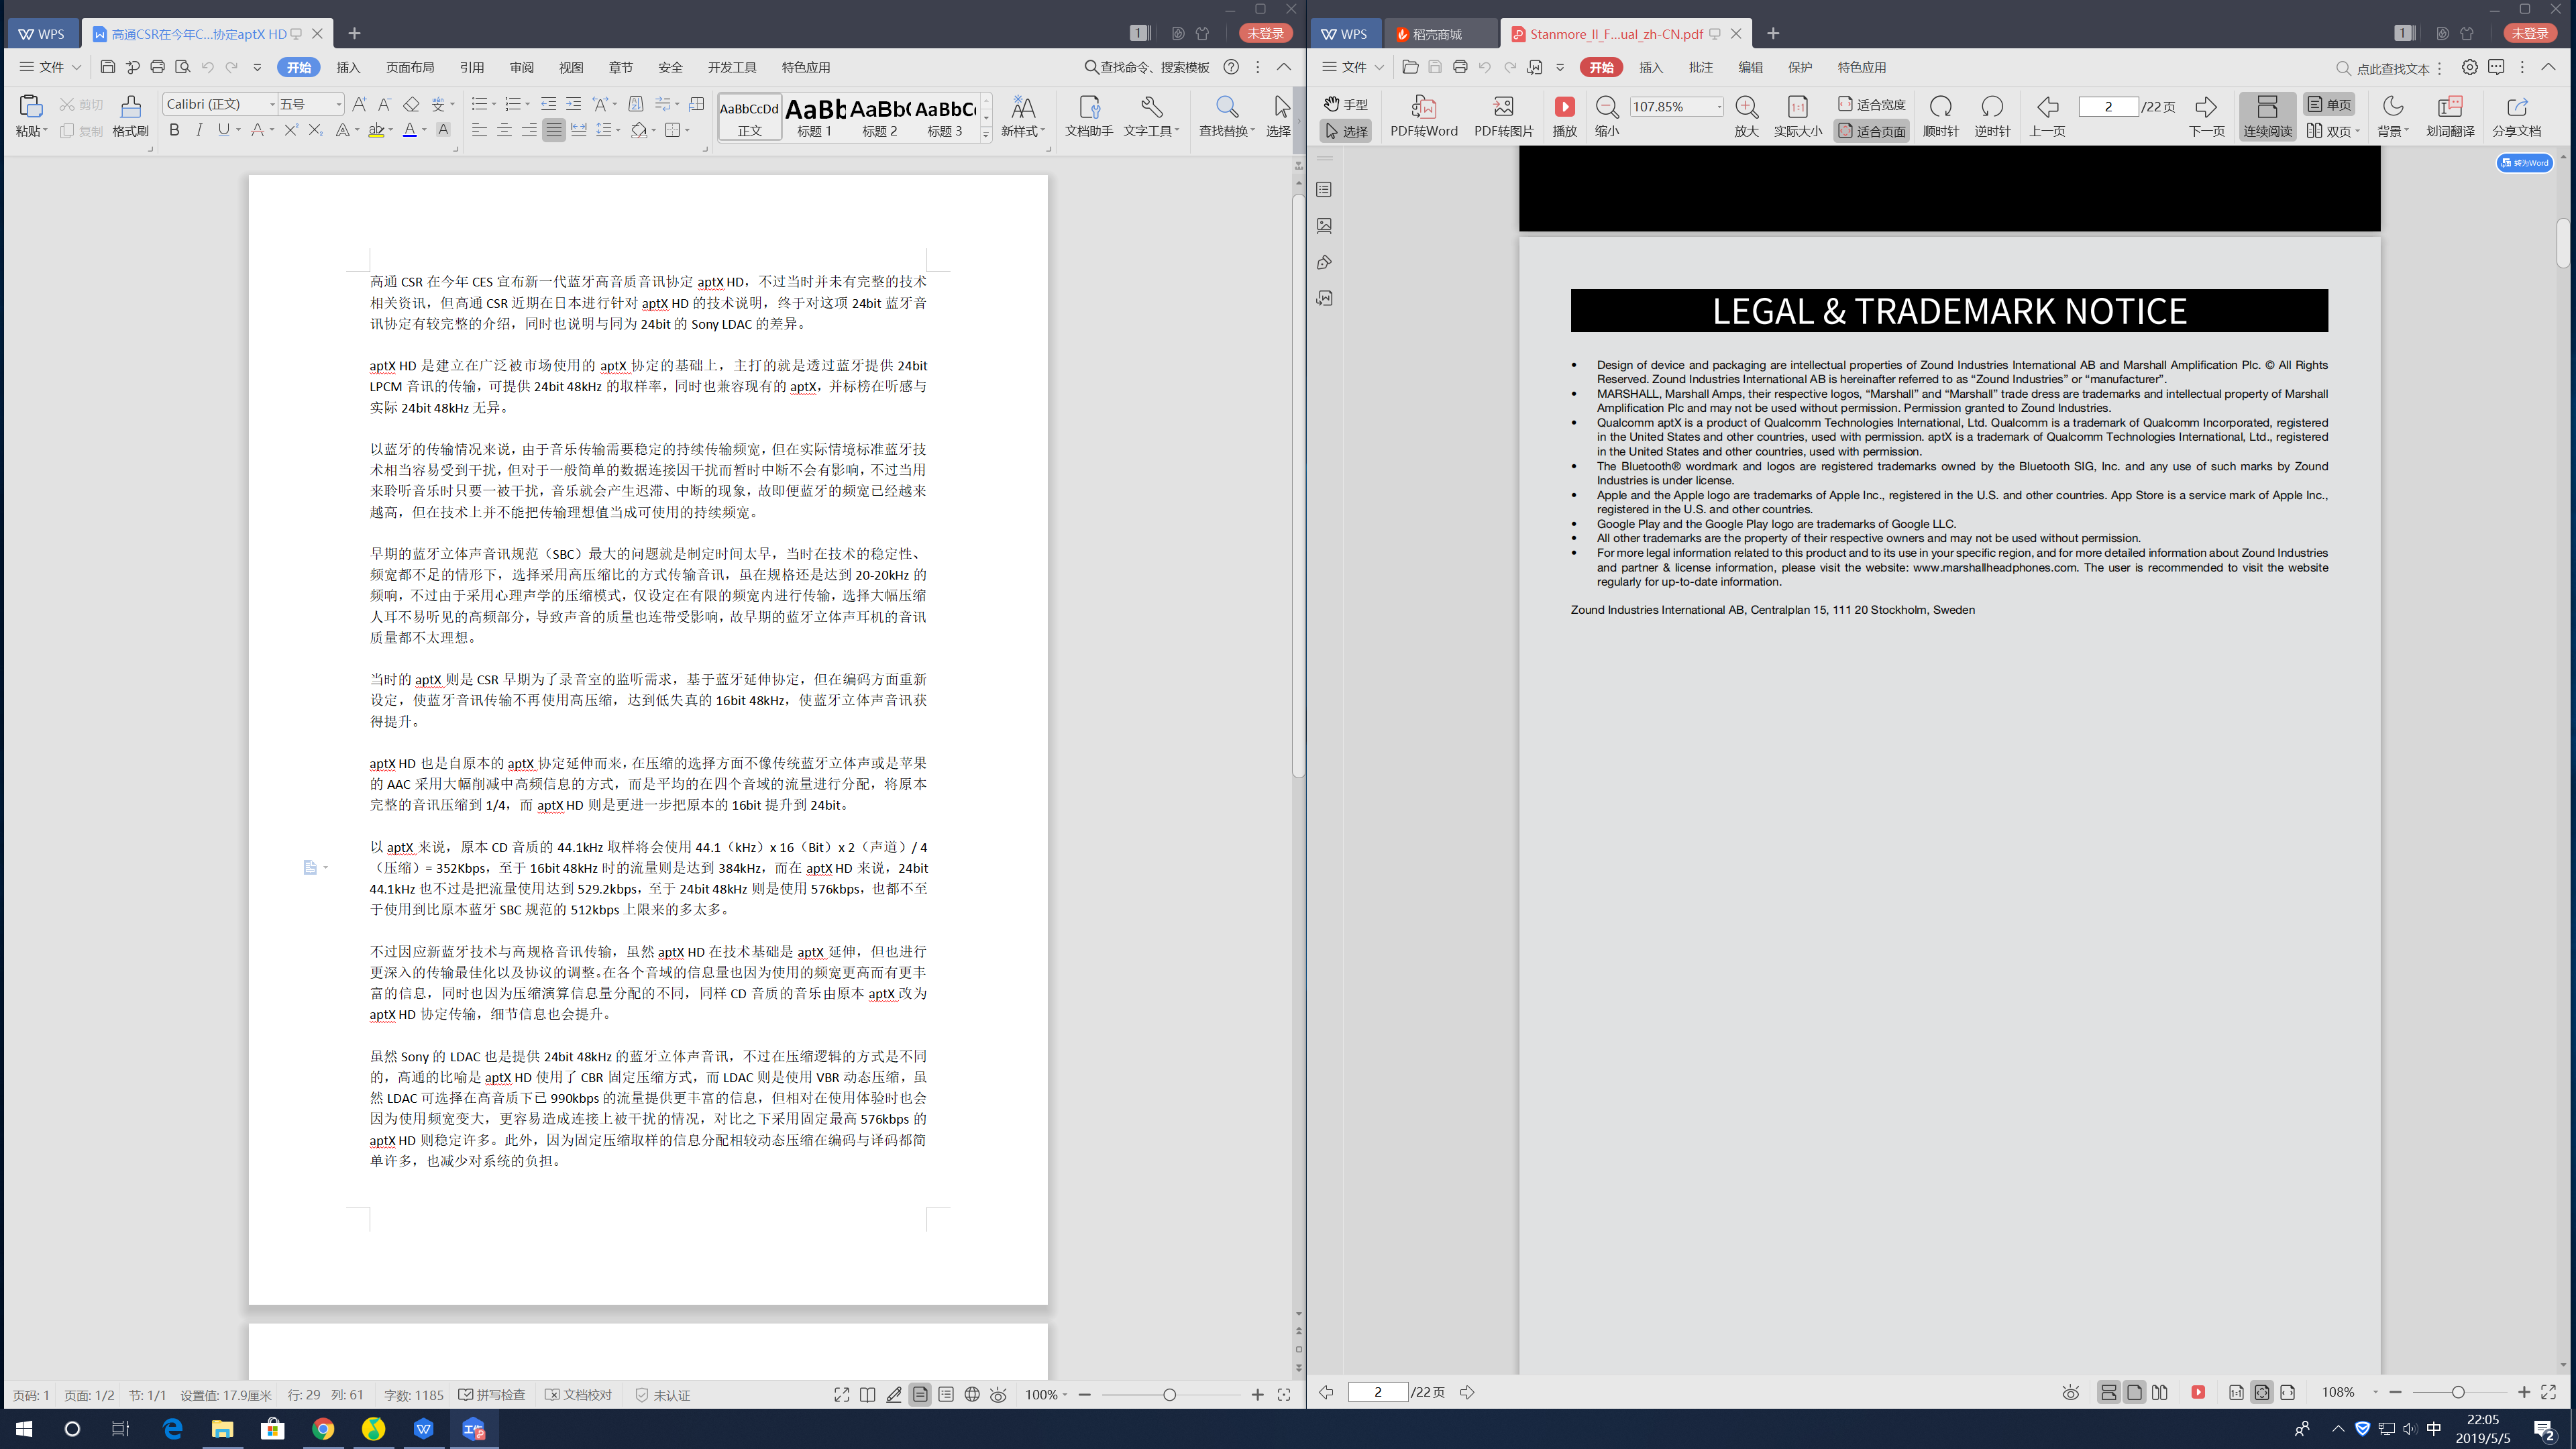Viewport: 2576px width, 1449px height.
Task: Click the 格式刷 format painter icon
Action: (130, 107)
